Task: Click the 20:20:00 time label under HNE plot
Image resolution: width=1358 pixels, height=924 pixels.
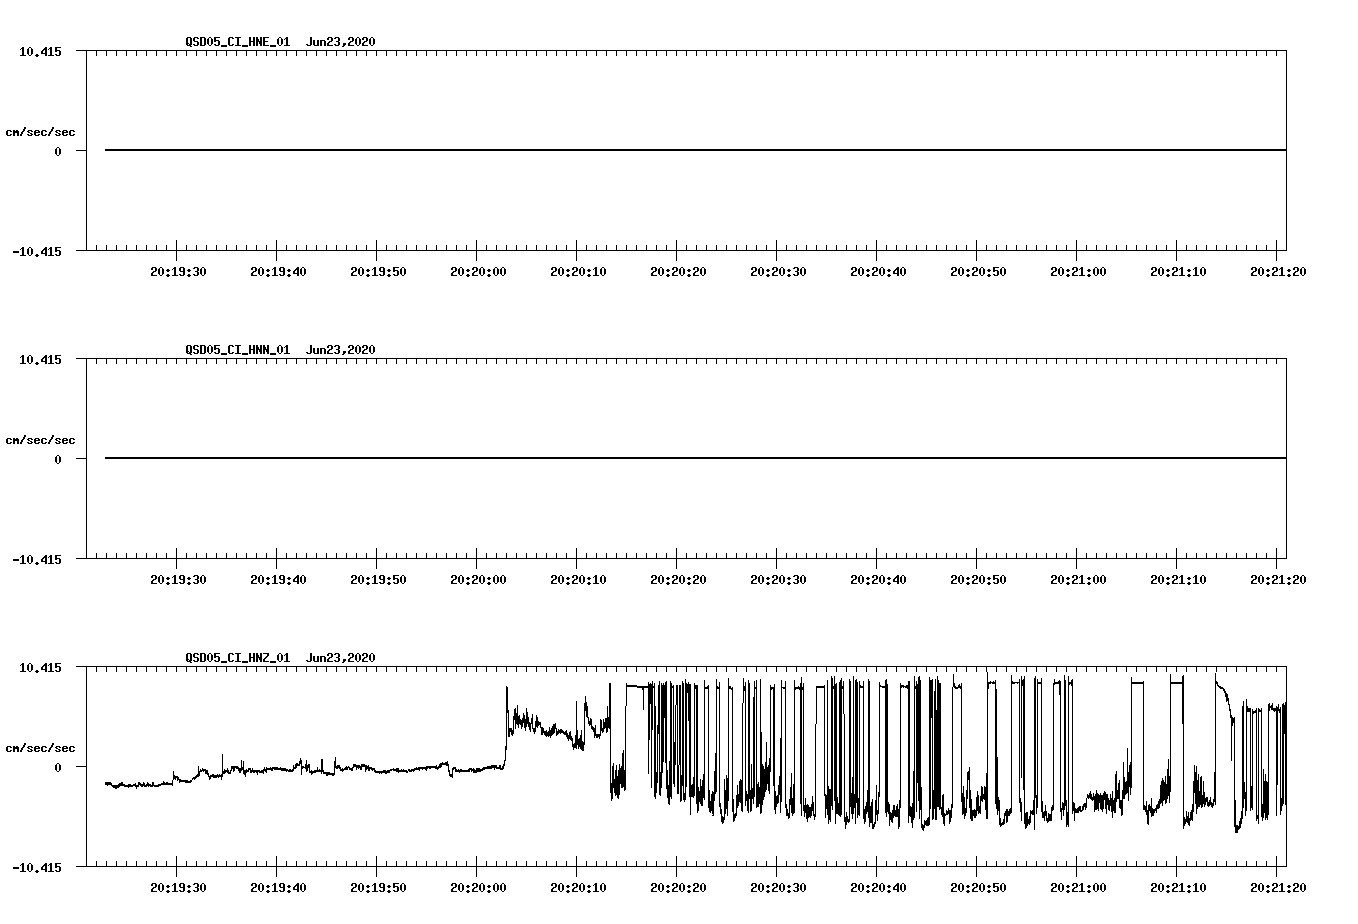Action: [478, 272]
